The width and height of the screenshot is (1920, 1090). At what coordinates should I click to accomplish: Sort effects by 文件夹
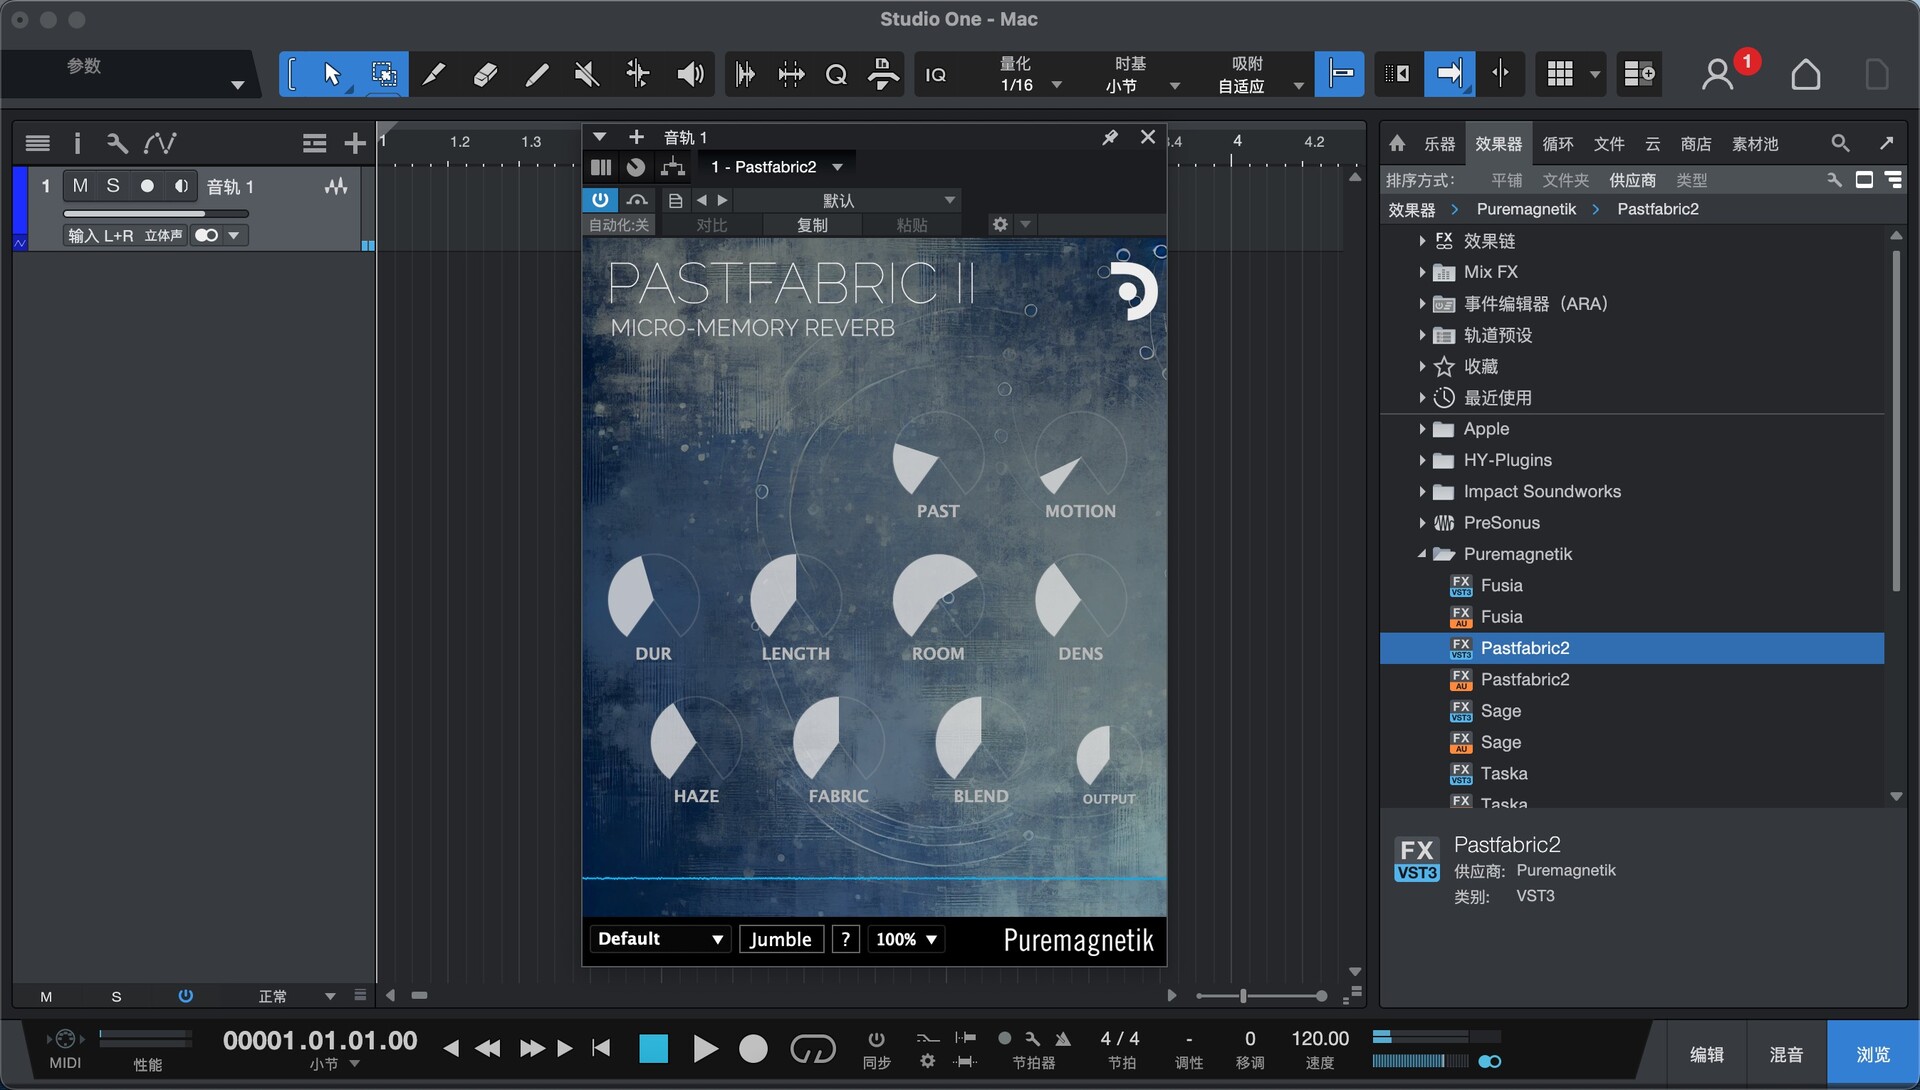pyautogui.click(x=1565, y=180)
